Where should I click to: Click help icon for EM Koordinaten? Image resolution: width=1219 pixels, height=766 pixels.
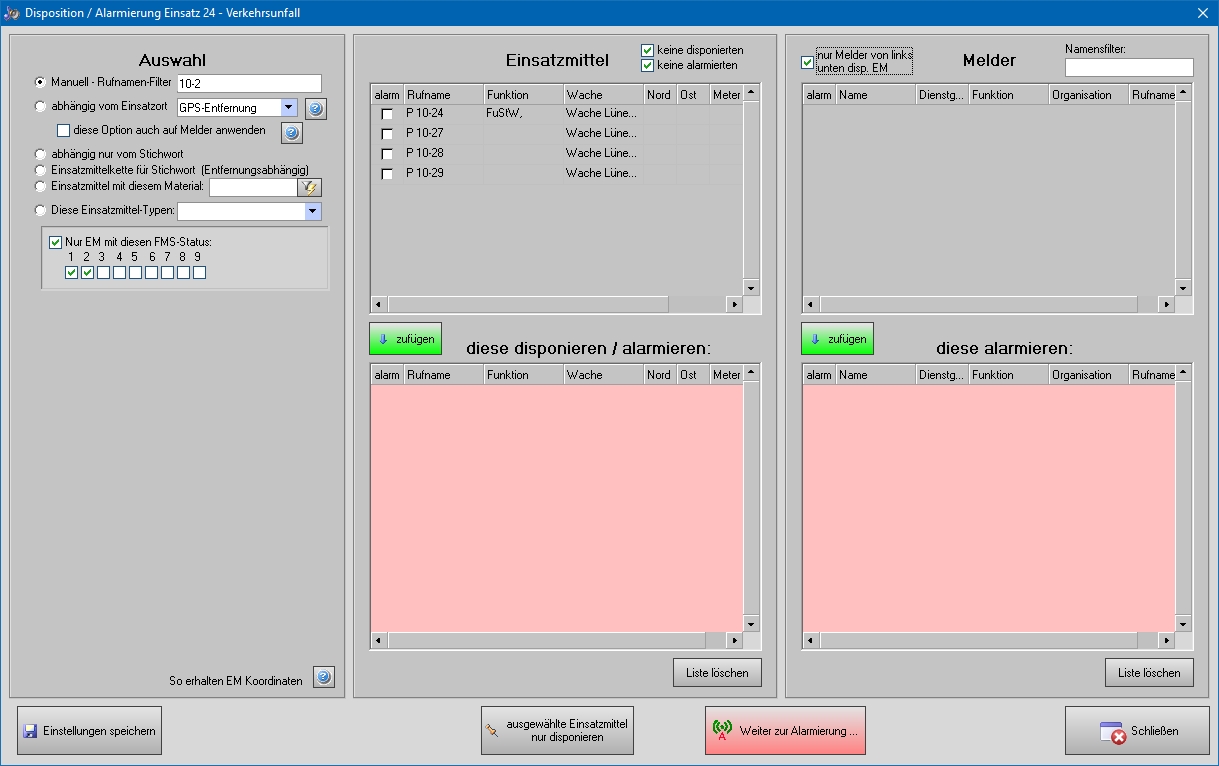click(x=323, y=677)
